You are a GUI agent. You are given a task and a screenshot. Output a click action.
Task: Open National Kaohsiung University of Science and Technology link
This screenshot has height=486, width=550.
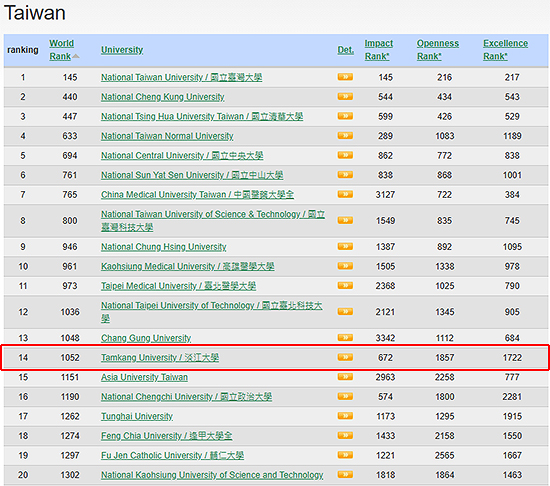212,475
